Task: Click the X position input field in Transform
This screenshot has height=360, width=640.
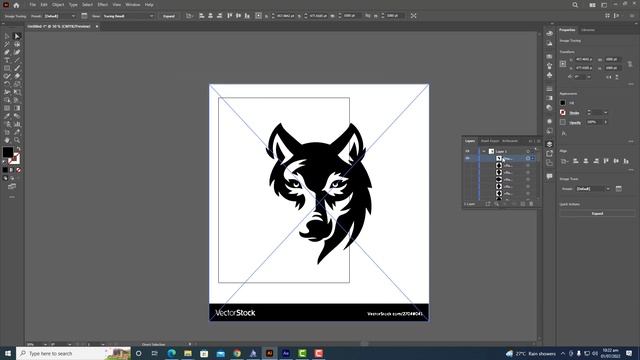Action: pos(584,60)
